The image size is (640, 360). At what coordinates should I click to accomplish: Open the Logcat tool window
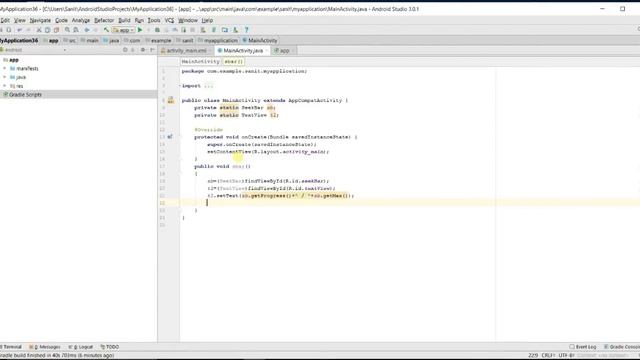click(81, 347)
